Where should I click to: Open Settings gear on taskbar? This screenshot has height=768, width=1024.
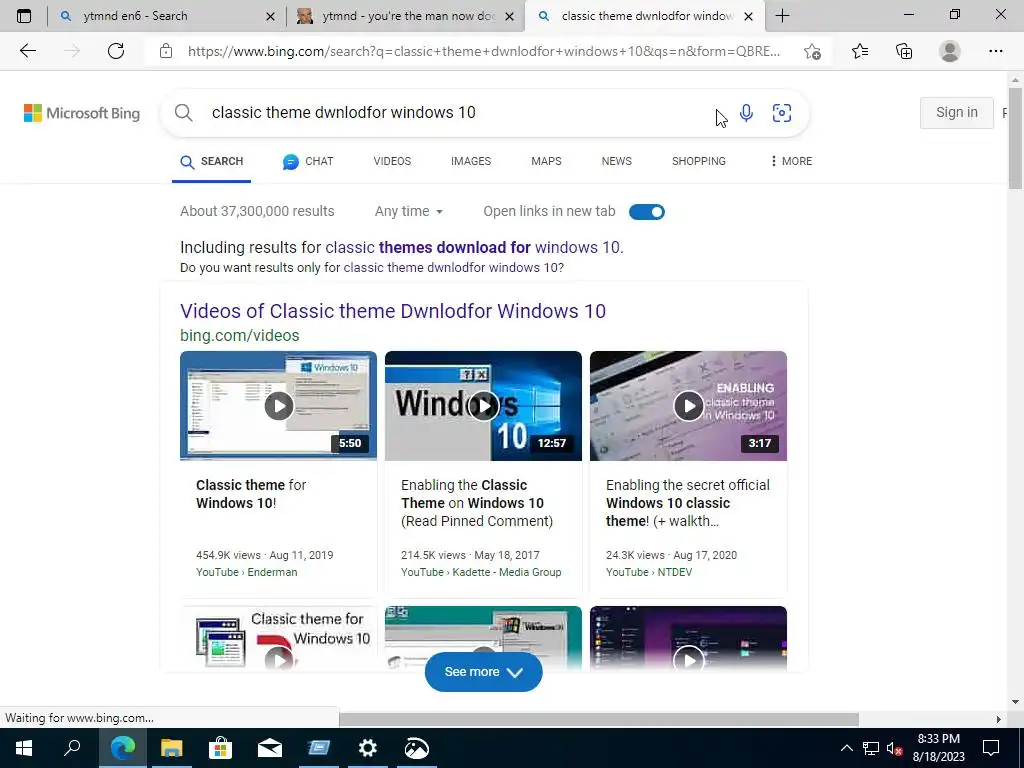pos(368,748)
